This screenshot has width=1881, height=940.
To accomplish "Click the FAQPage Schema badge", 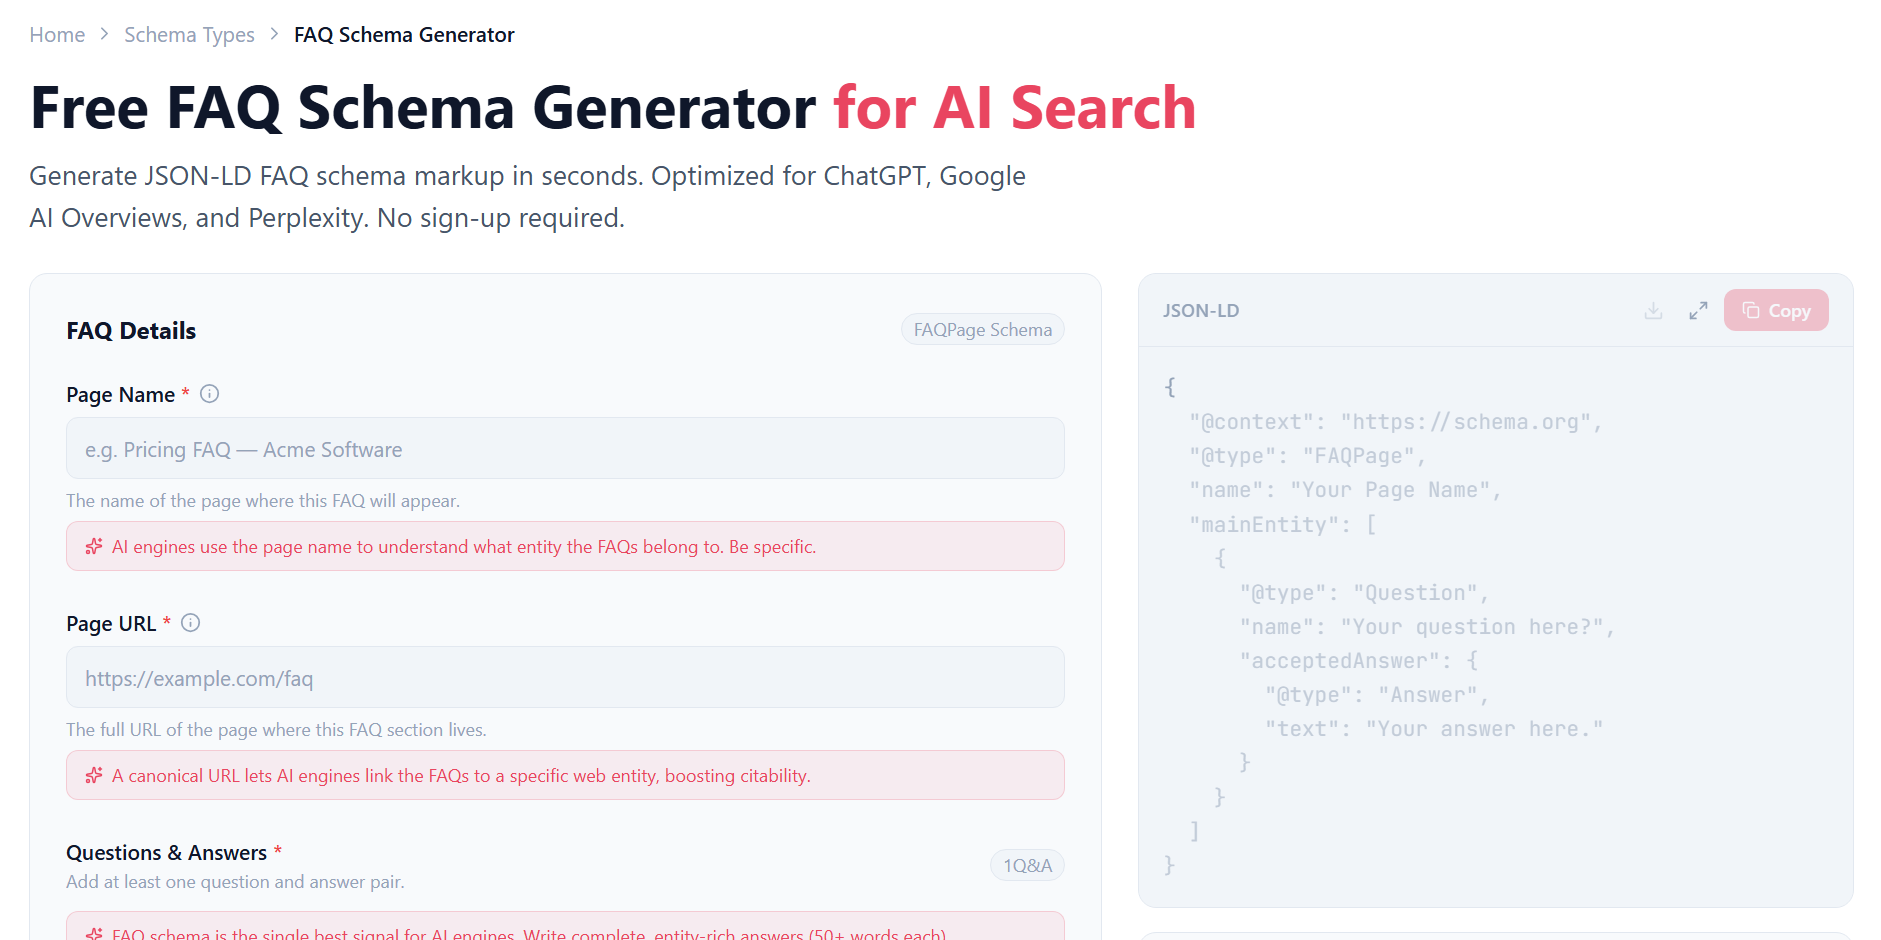I will (x=982, y=329).
